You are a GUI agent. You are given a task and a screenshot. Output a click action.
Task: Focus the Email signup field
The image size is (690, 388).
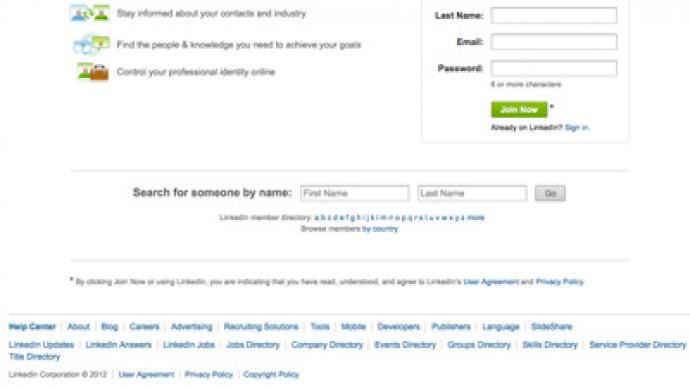pos(554,42)
